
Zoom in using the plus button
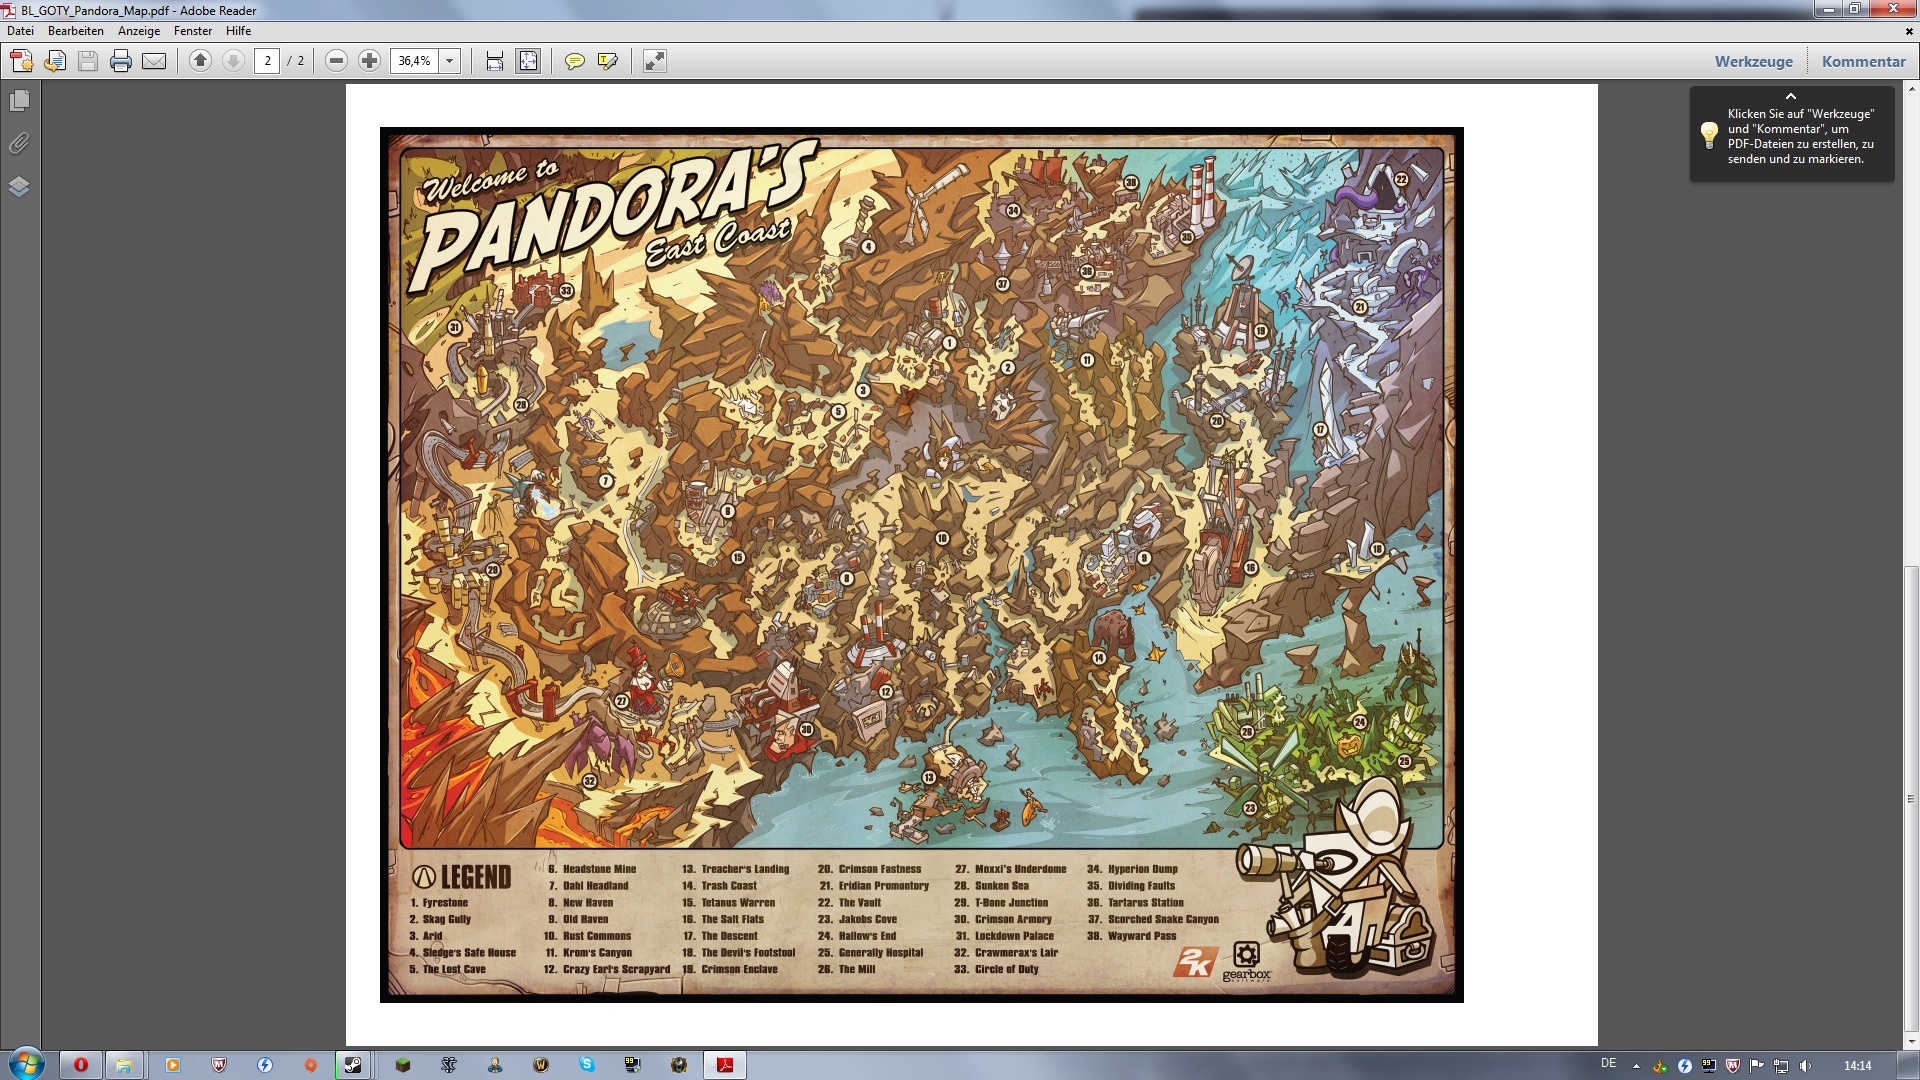(370, 61)
